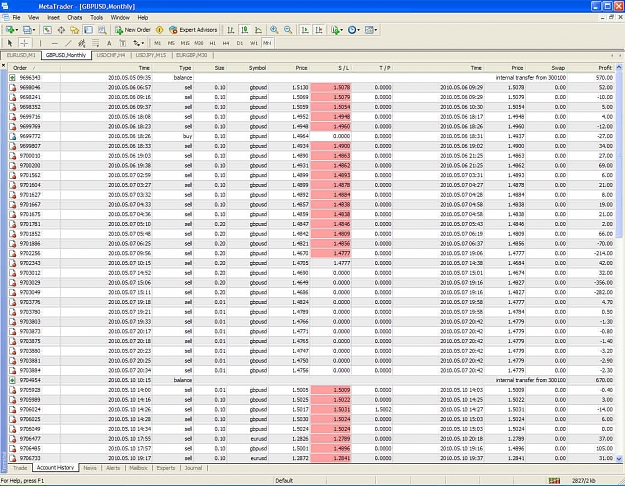
Task: Sort by the Symbol column header
Action: [247, 68]
